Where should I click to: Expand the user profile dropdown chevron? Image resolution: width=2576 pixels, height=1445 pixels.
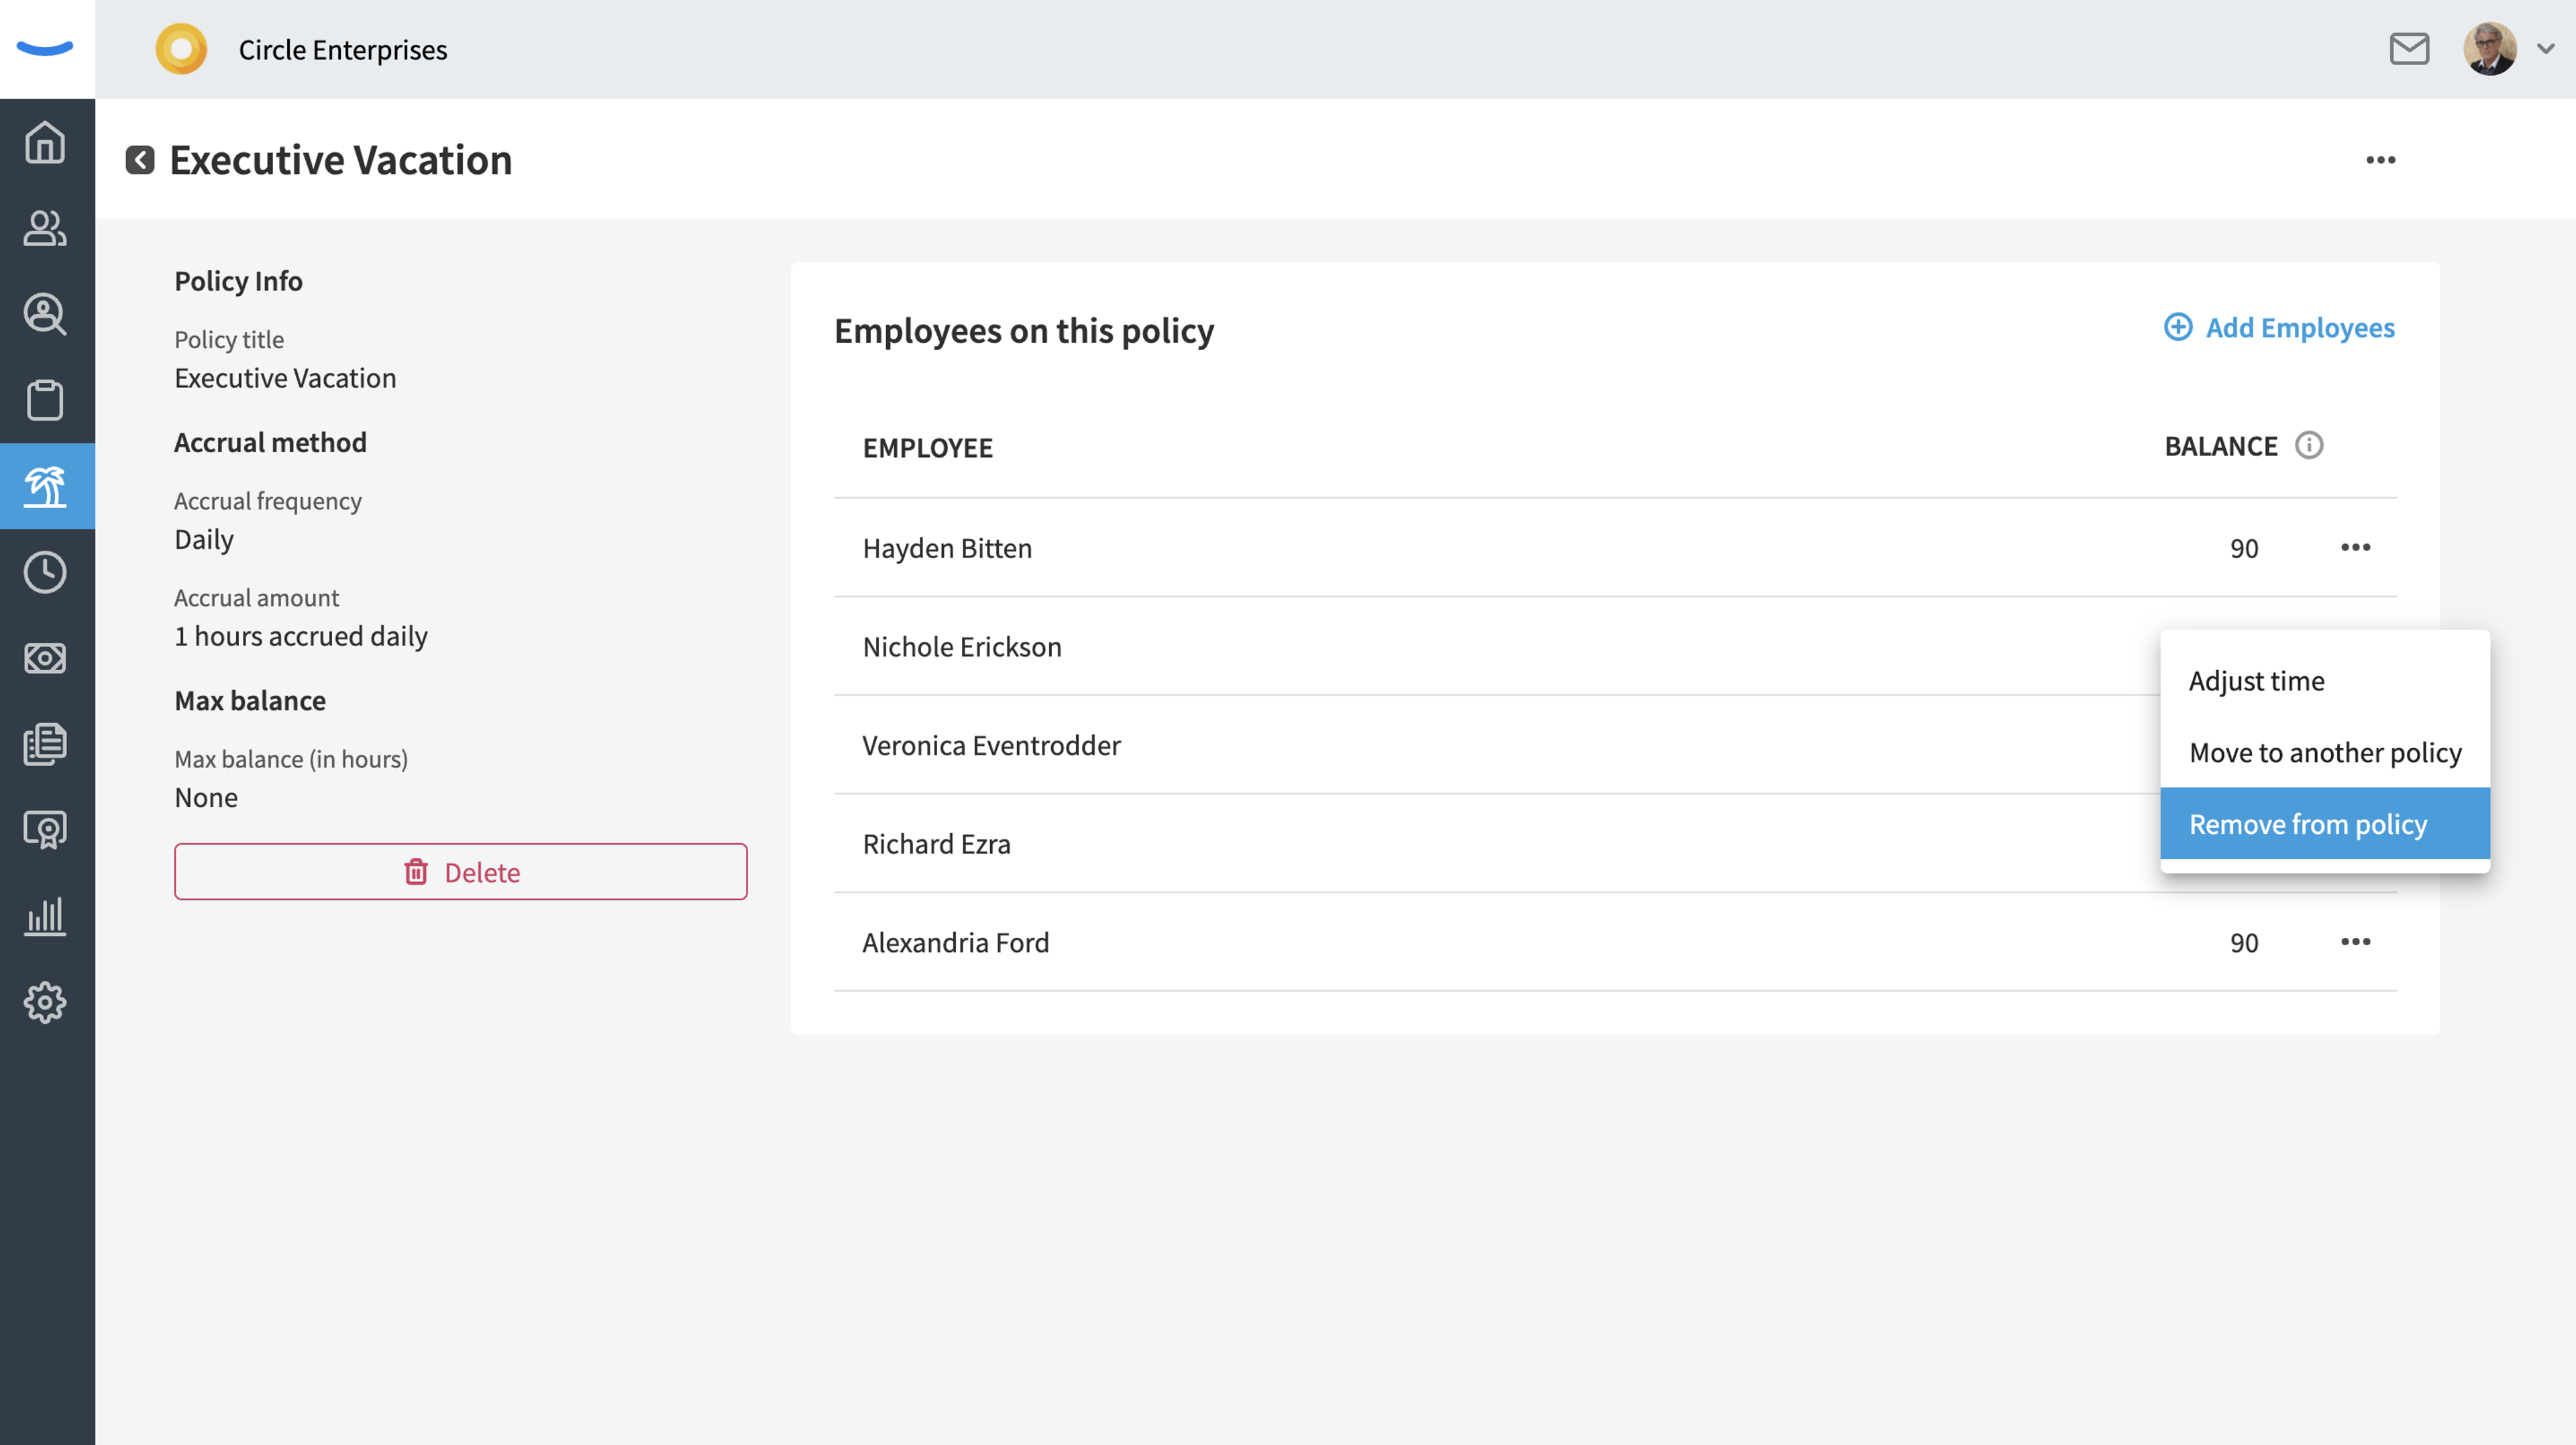[x=2545, y=48]
